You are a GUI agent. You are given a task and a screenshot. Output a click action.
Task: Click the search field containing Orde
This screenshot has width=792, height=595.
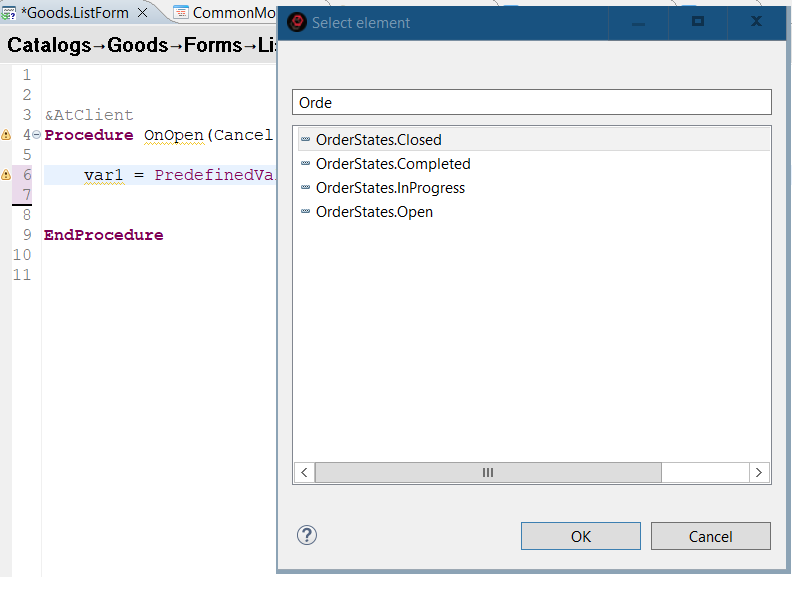click(x=531, y=102)
